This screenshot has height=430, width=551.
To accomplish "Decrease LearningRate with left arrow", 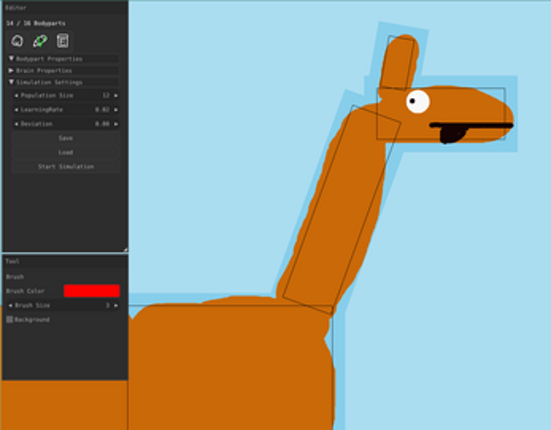I will [16, 110].
